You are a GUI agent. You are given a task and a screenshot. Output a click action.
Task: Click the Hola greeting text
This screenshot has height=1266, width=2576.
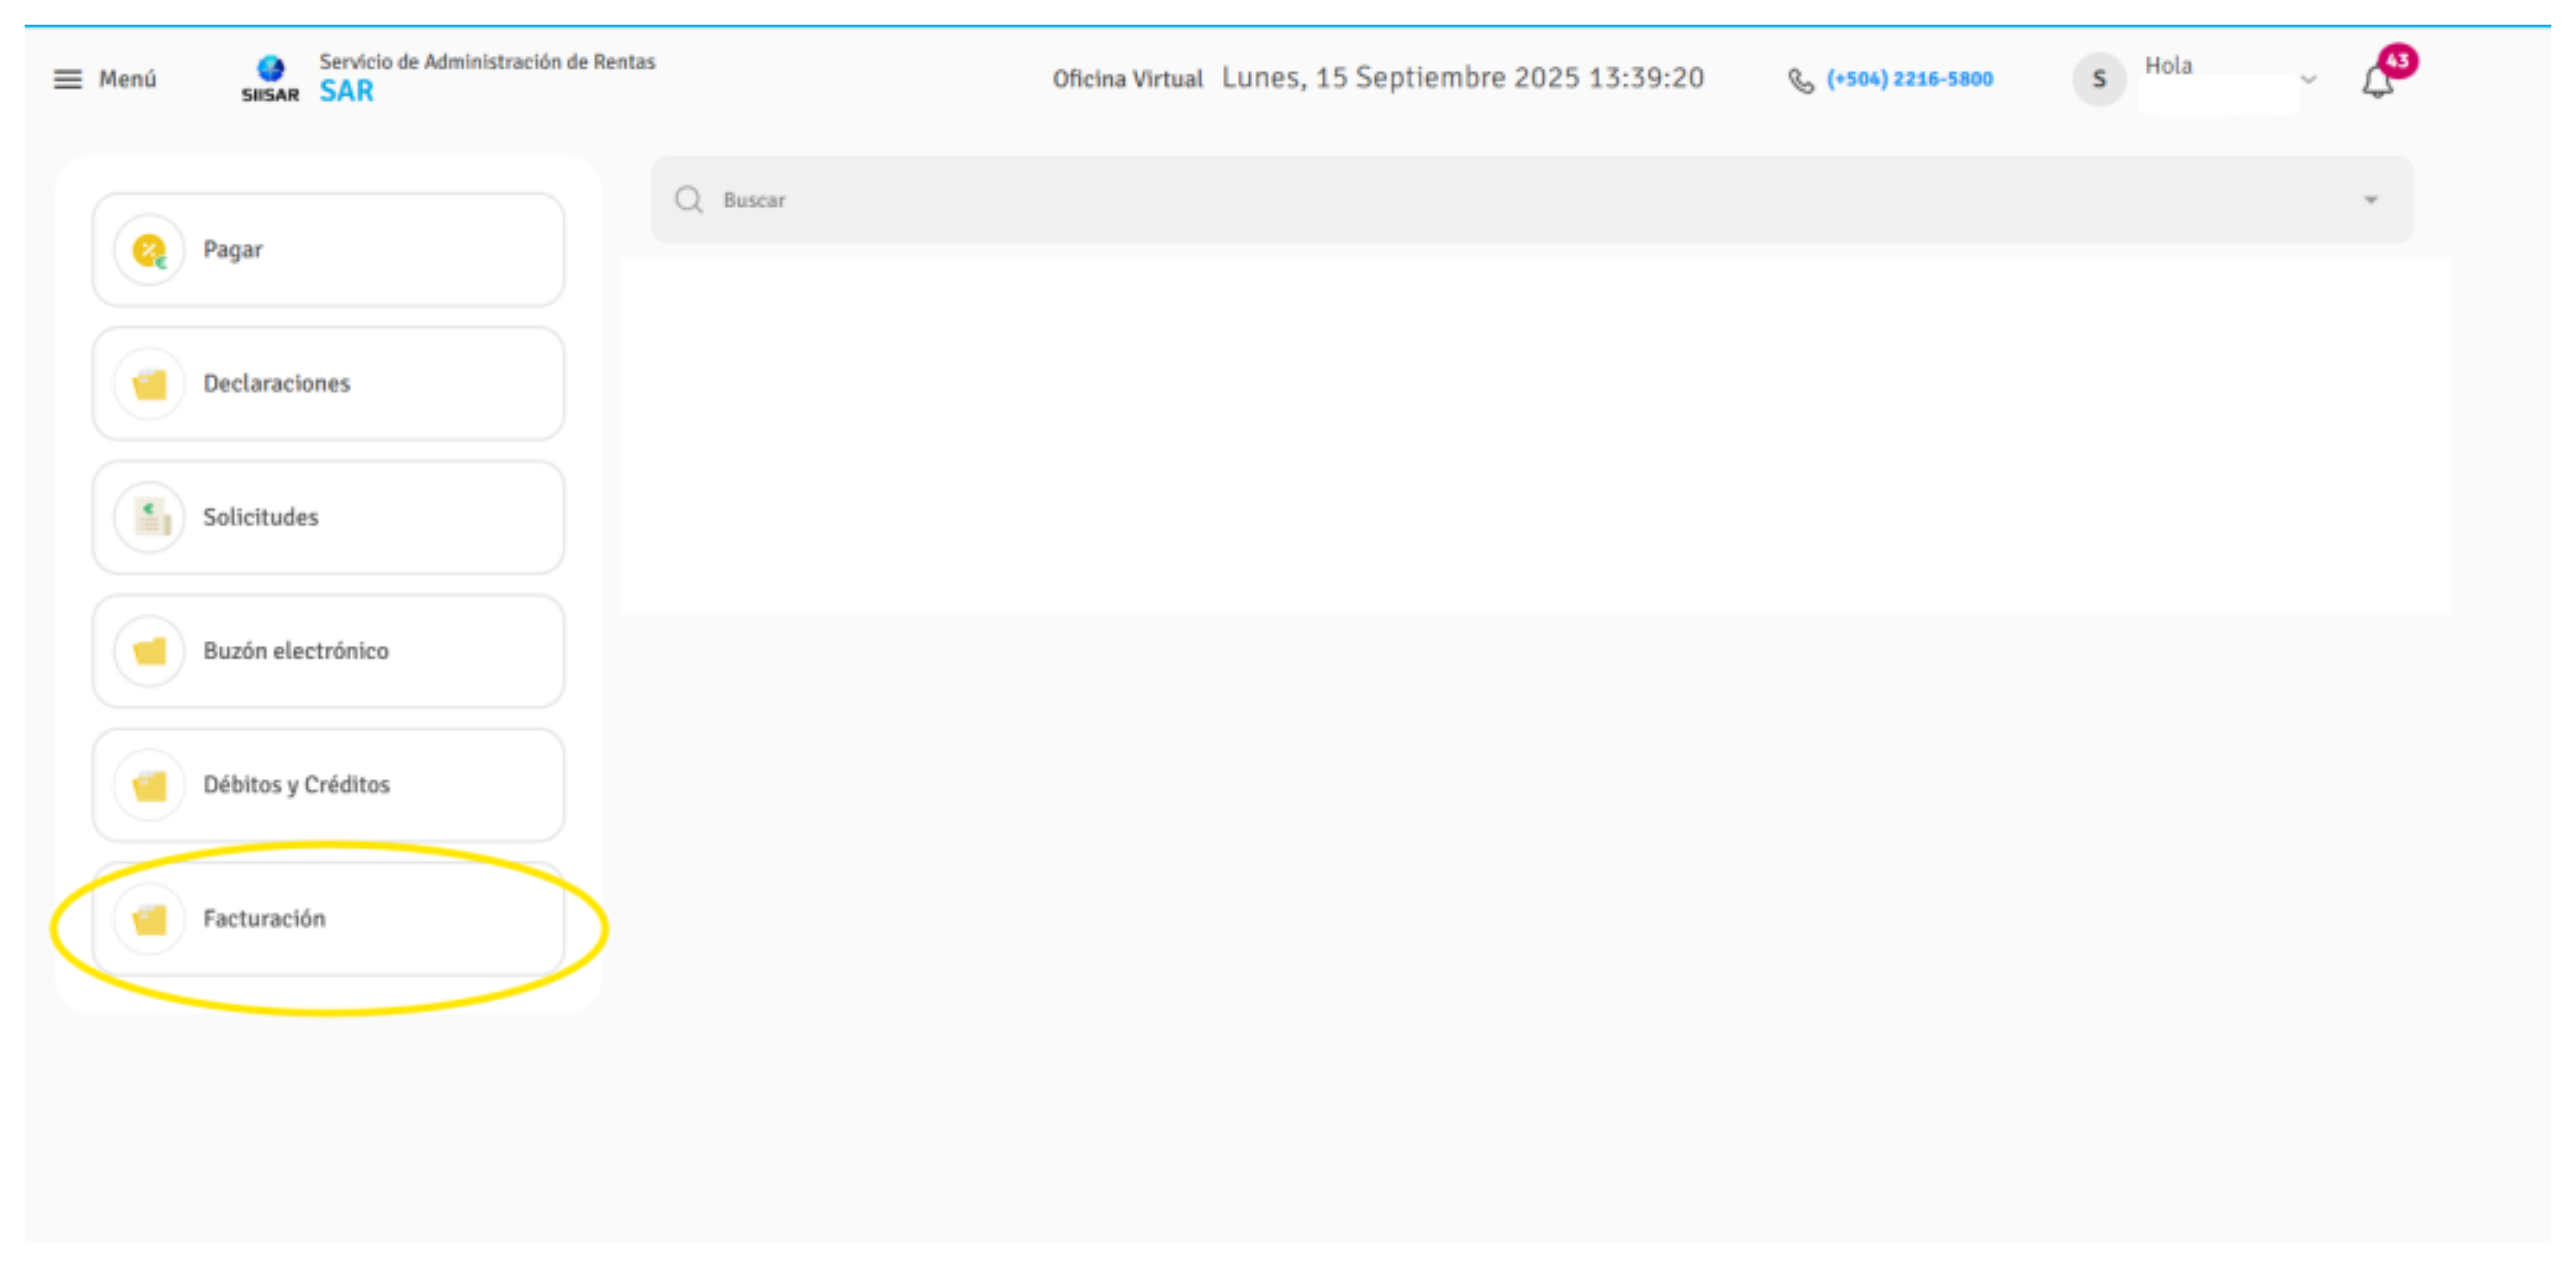[2168, 66]
